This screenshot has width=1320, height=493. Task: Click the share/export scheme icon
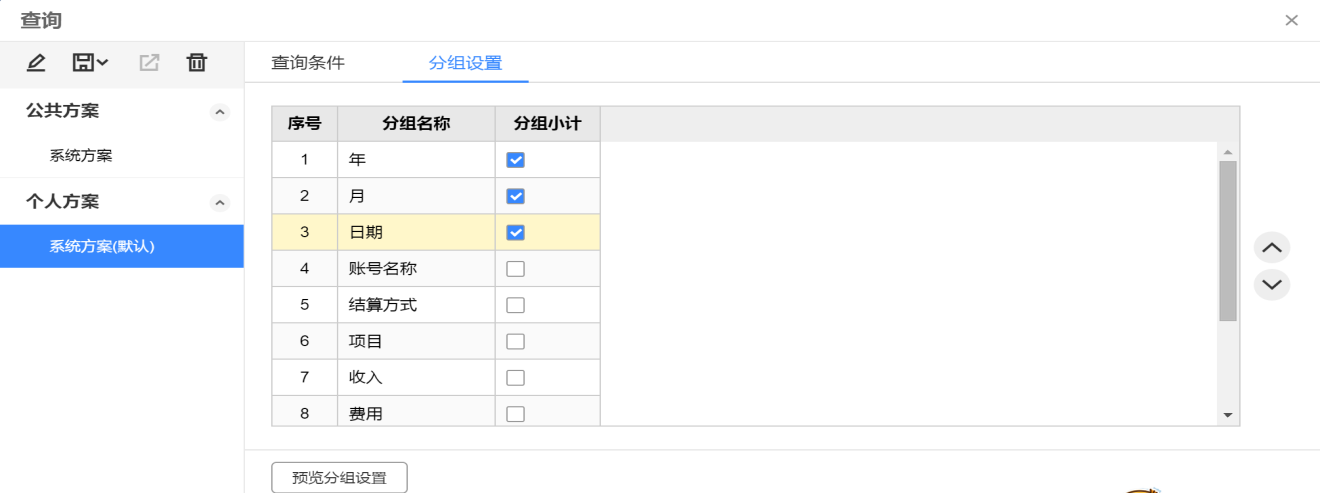(149, 63)
